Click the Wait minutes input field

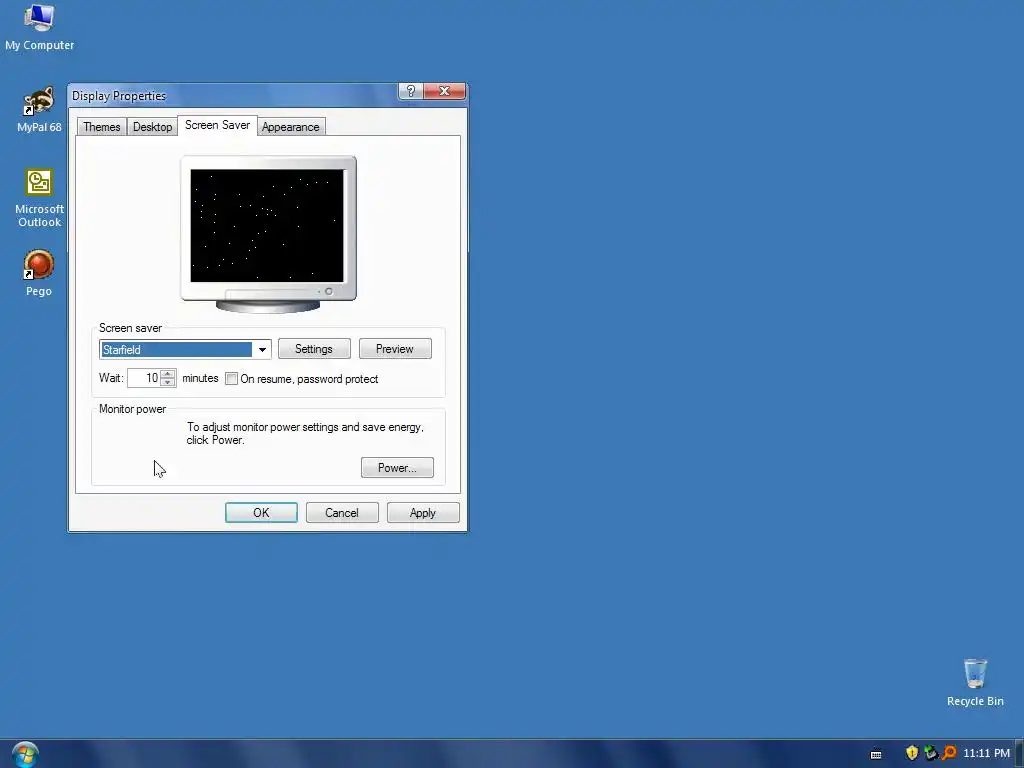144,378
